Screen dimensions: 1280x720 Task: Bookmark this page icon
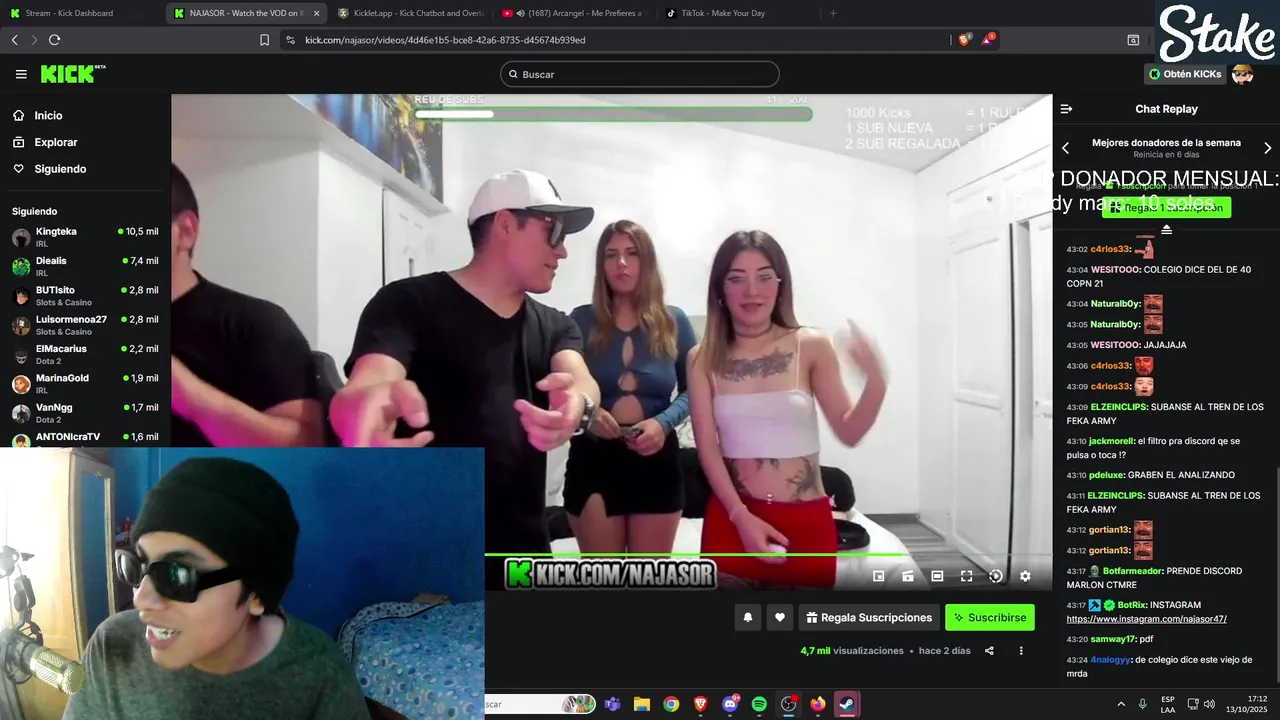(264, 40)
